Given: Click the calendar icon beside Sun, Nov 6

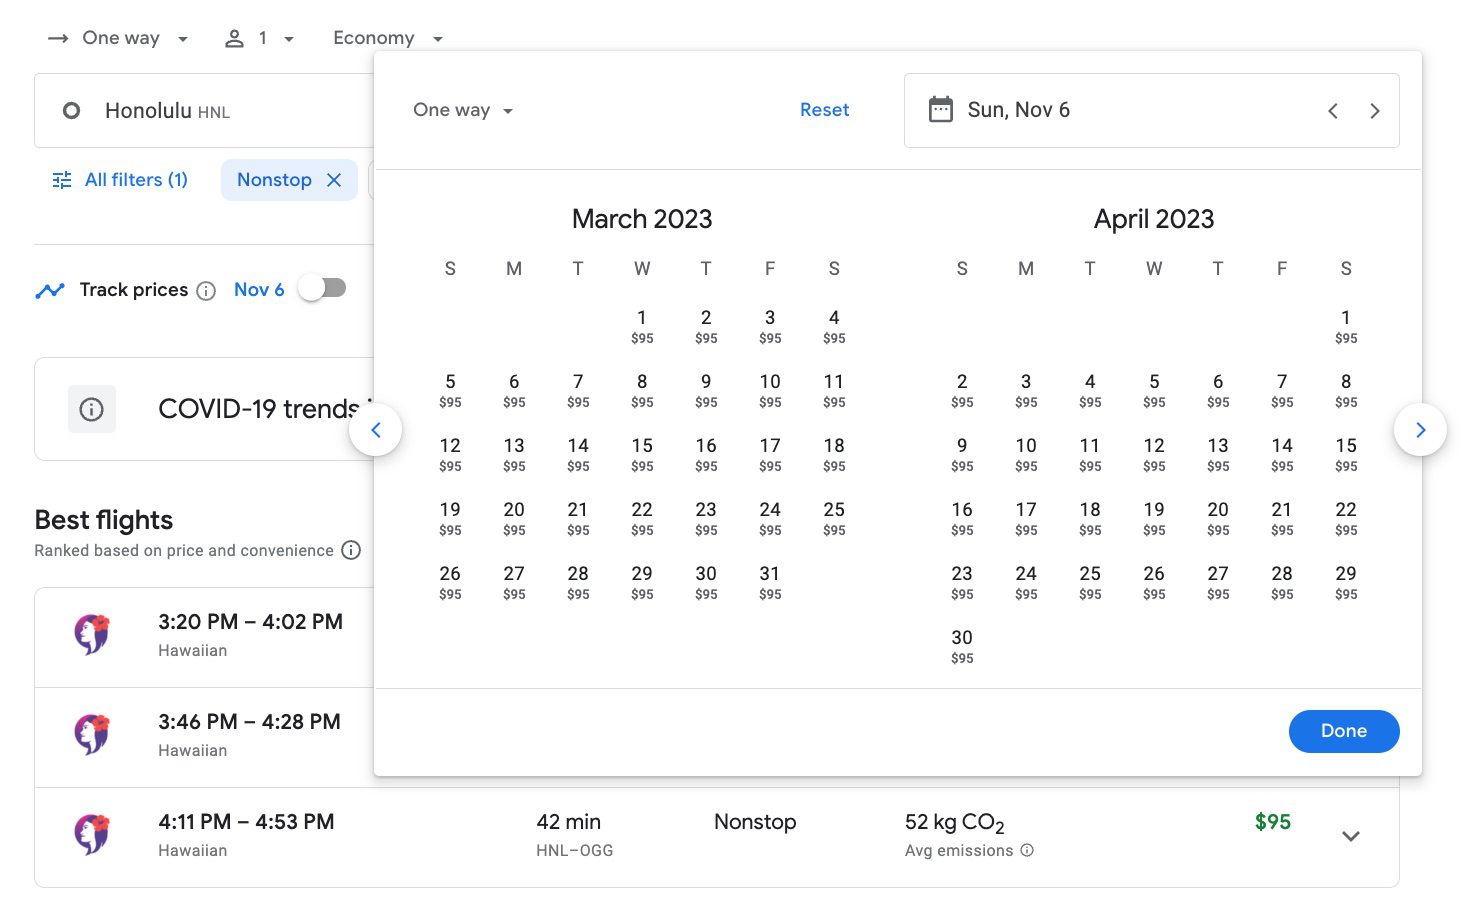Looking at the screenshot, I should pyautogui.click(x=941, y=109).
